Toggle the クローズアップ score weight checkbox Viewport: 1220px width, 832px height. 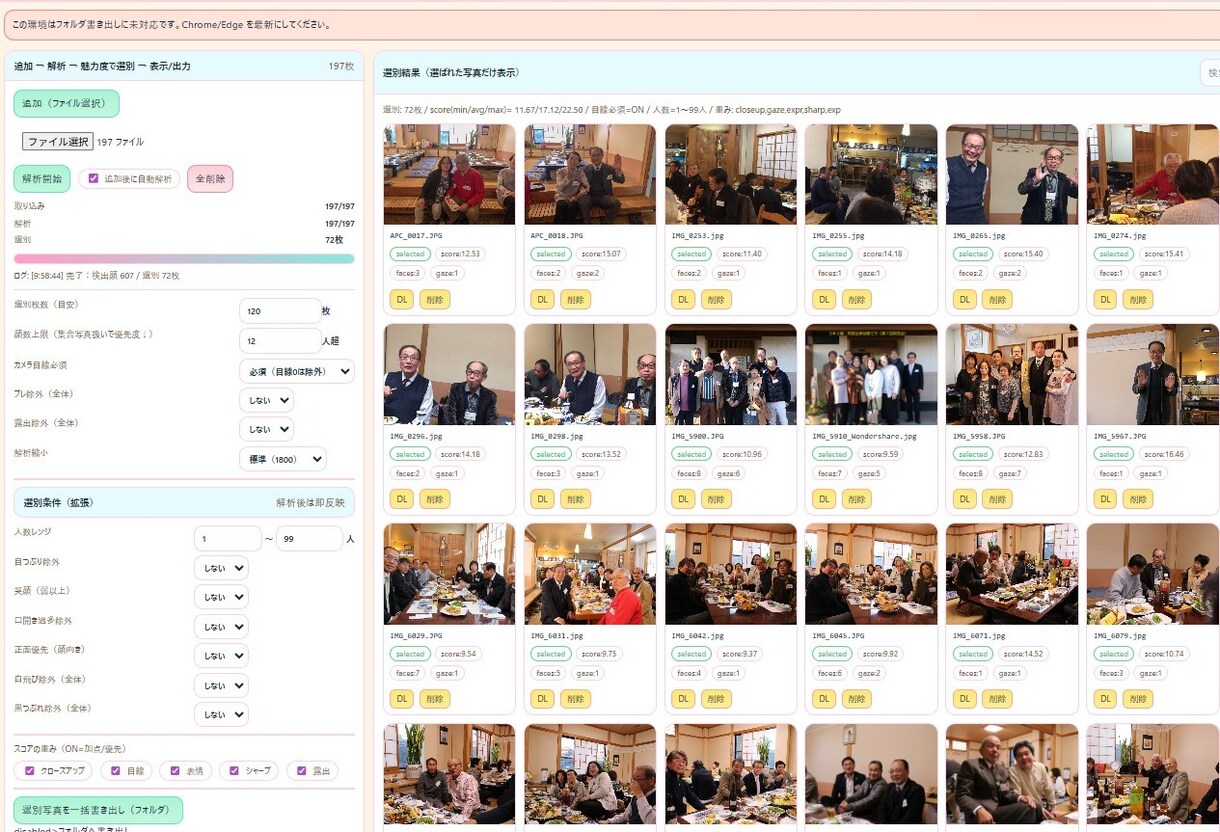point(30,771)
